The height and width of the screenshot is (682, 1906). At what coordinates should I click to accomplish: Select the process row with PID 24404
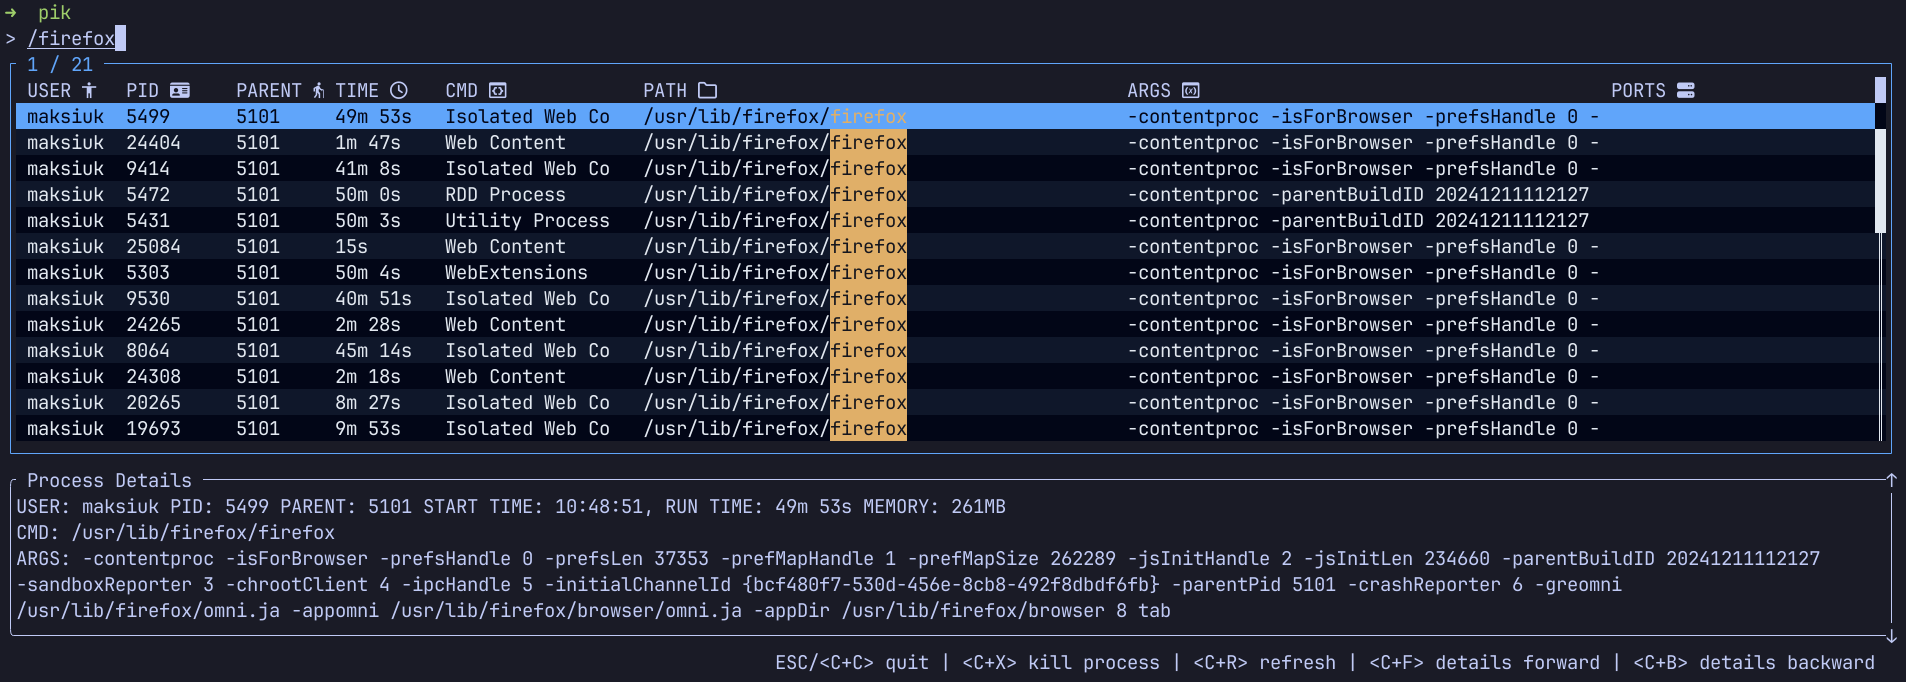click(945, 142)
